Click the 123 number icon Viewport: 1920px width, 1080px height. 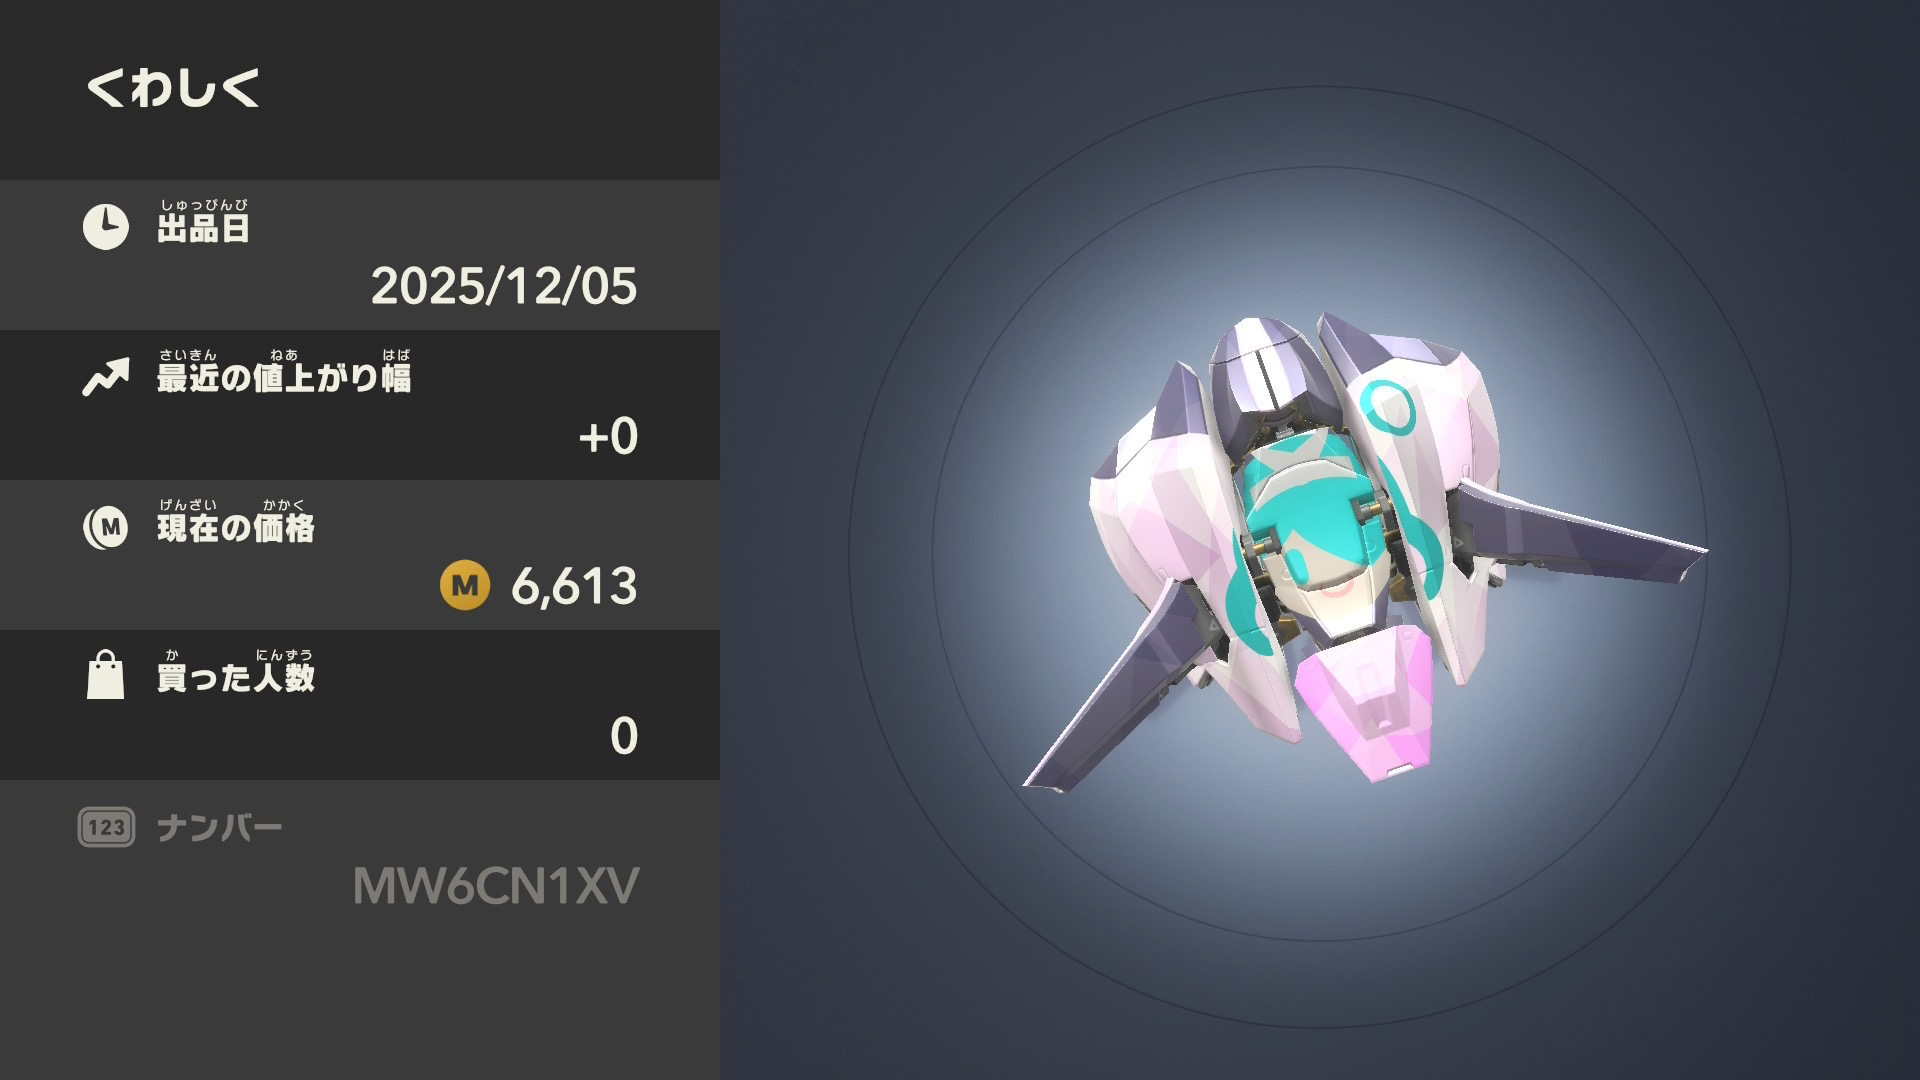(106, 827)
